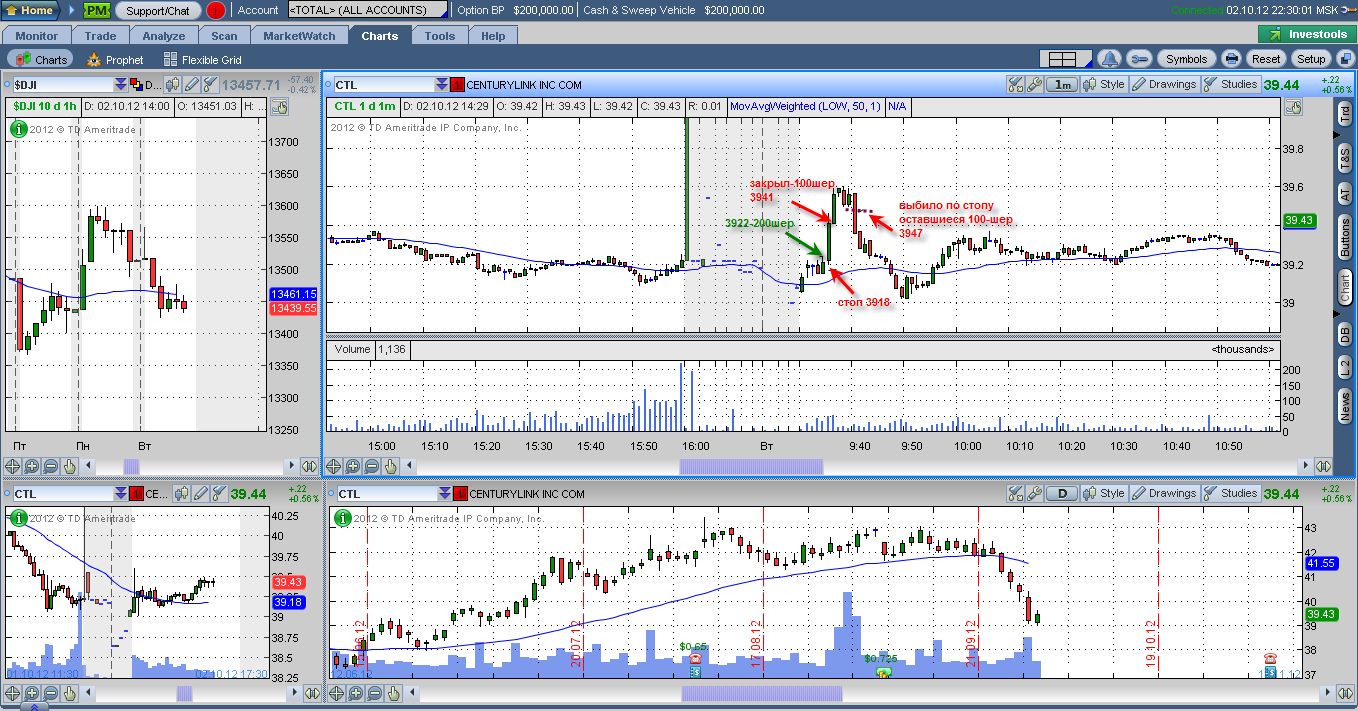Click the horizontal scrollbar thumb under the $DJI chart
Image resolution: width=1358 pixels, height=711 pixels.
[131, 466]
